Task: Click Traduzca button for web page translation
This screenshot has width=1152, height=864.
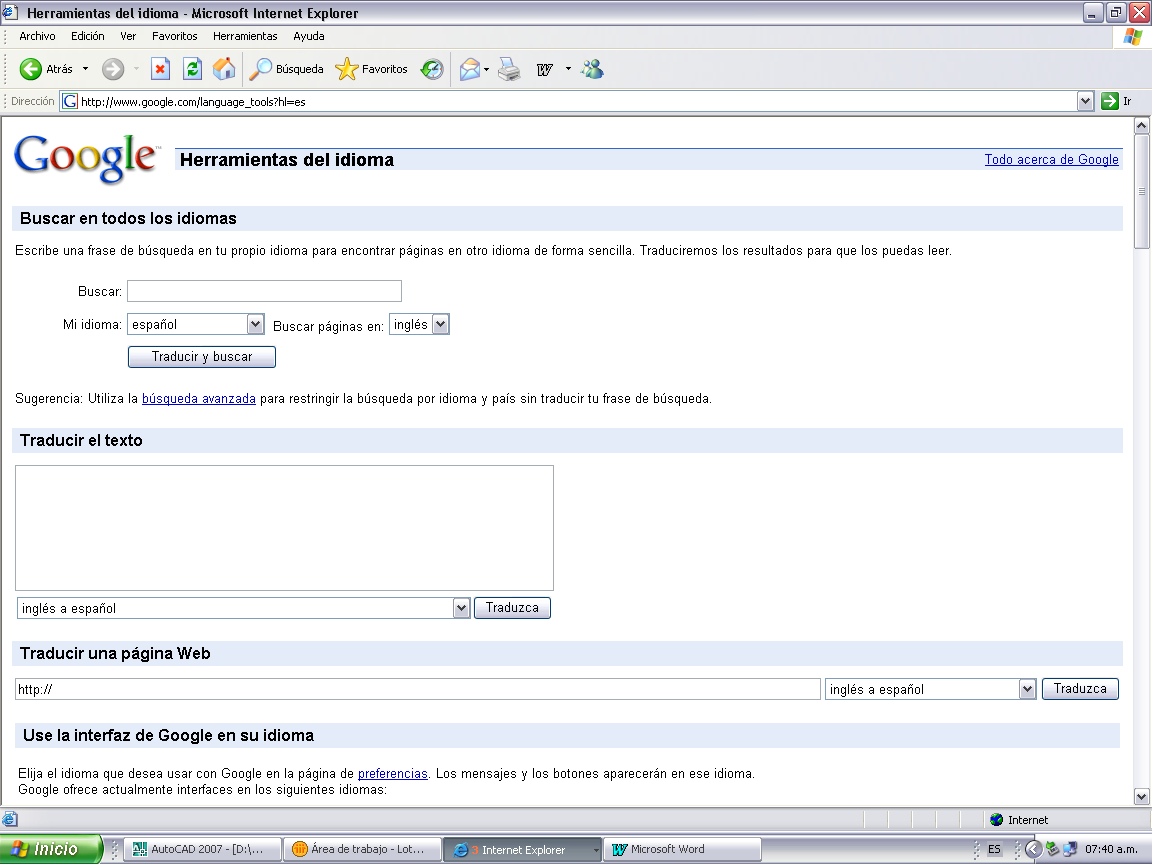Action: pos(1080,688)
